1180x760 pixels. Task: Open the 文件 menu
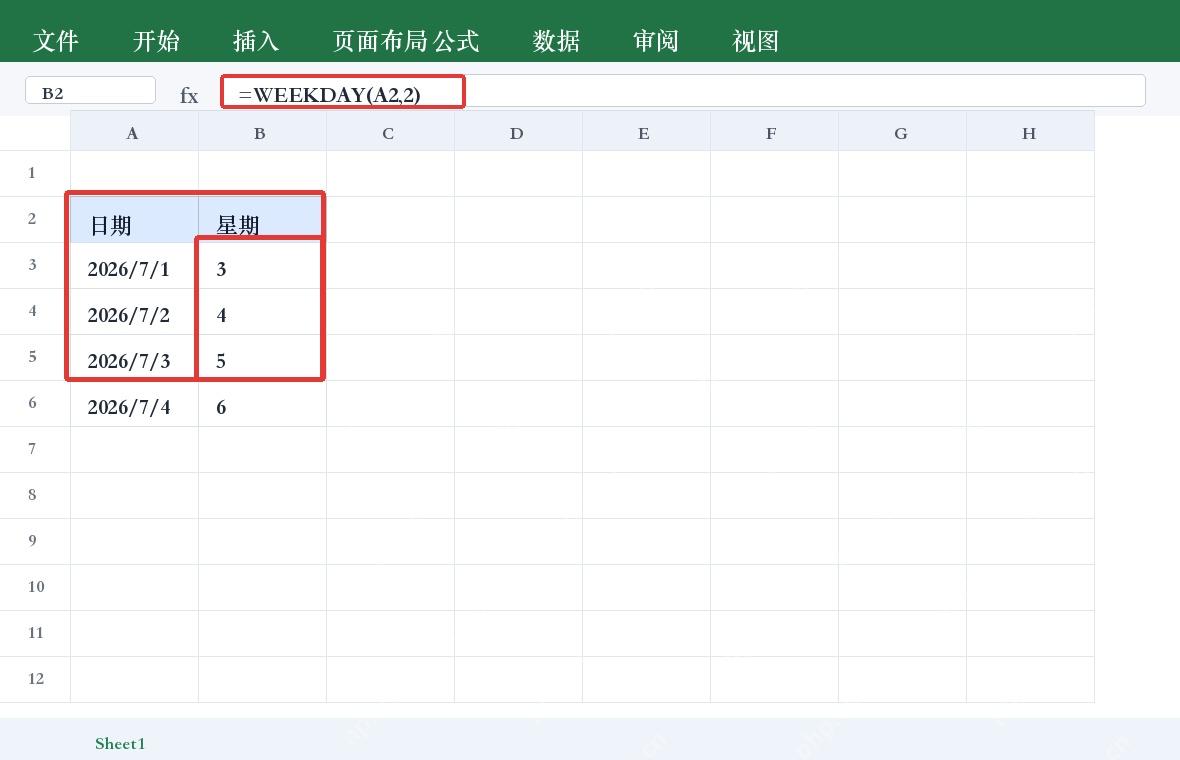click(56, 41)
